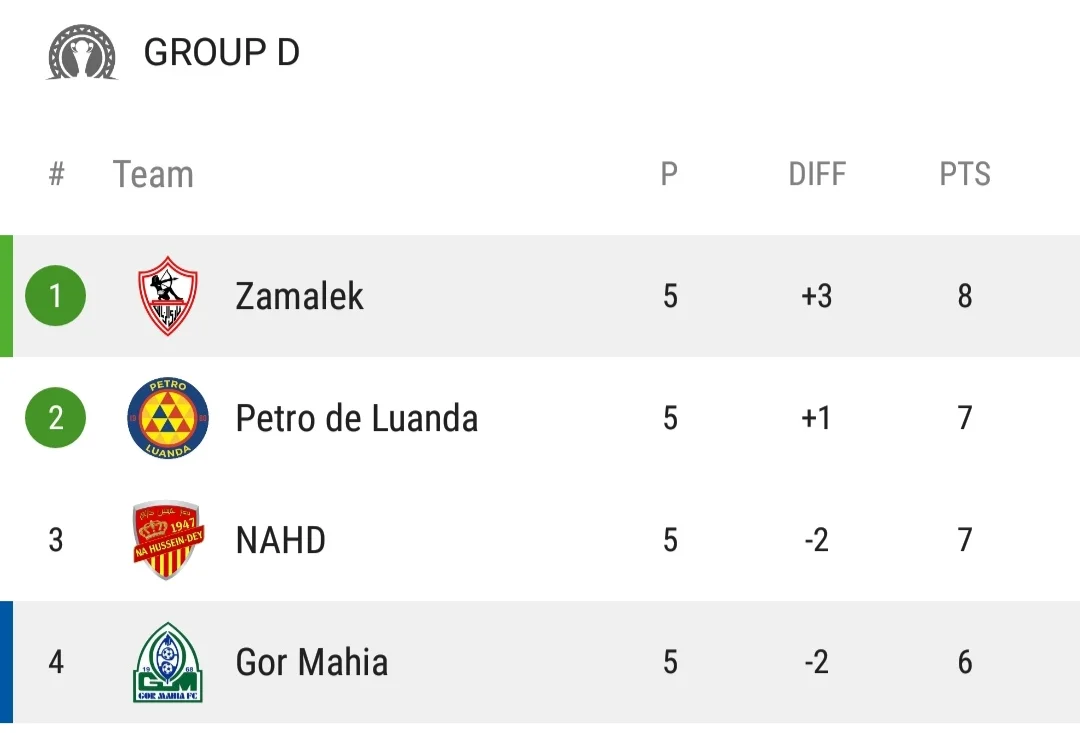Viewport: 1080px width, 733px height.
Task: Click Gor Mahia's rank number 4
Action: [x=56, y=662]
